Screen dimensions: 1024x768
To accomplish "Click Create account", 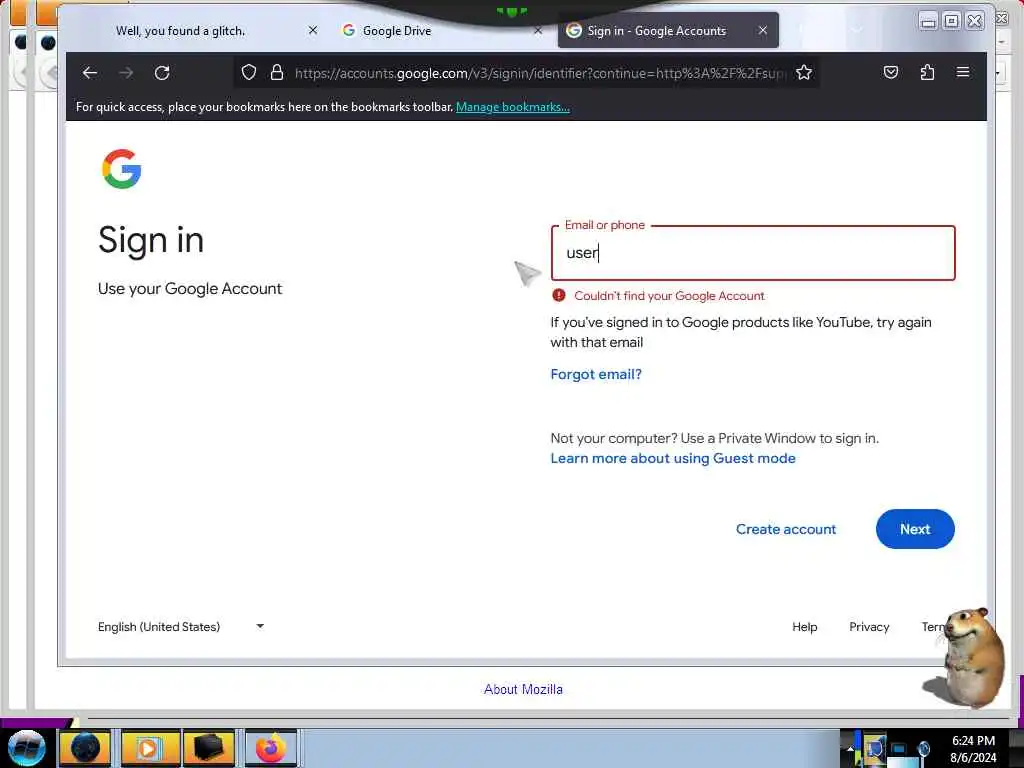I will coord(786,529).
